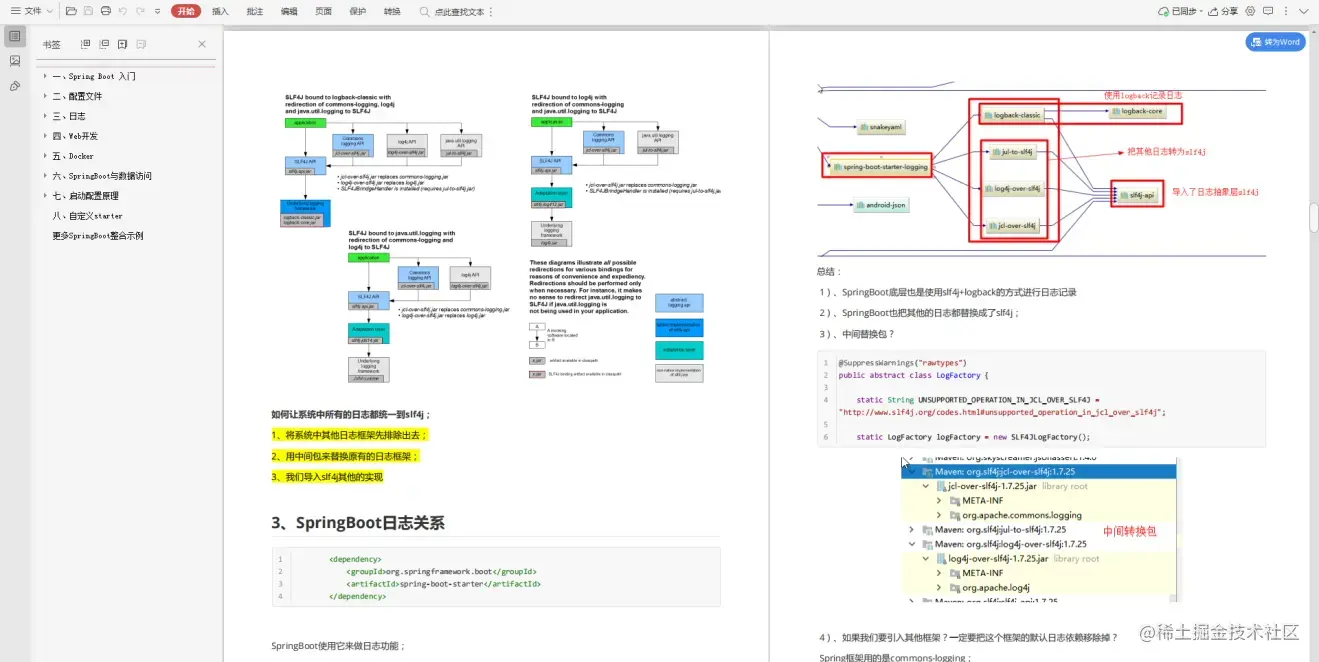This screenshot has width=1319, height=662.
Task: Expand the 五、Docker bookmark node
Action: click(x=45, y=156)
